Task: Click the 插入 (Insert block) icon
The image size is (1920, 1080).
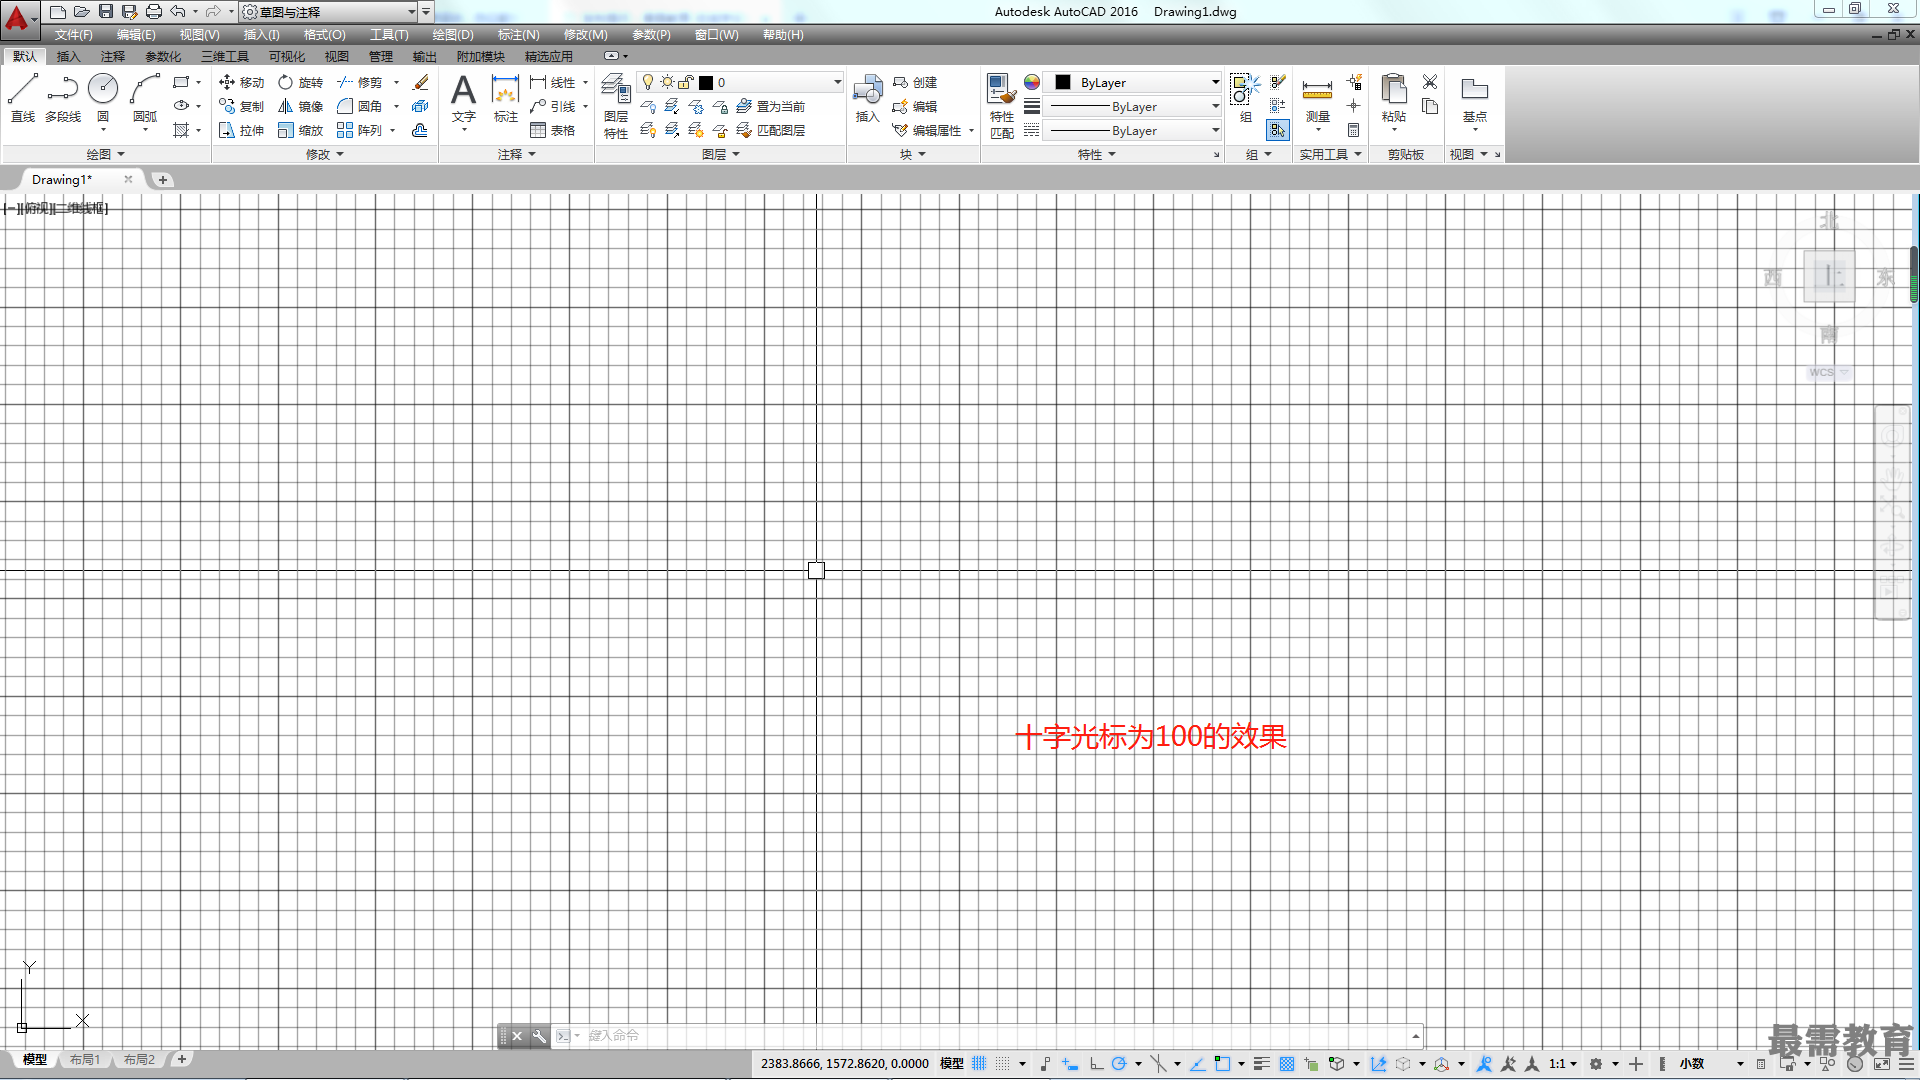Action: (867, 98)
